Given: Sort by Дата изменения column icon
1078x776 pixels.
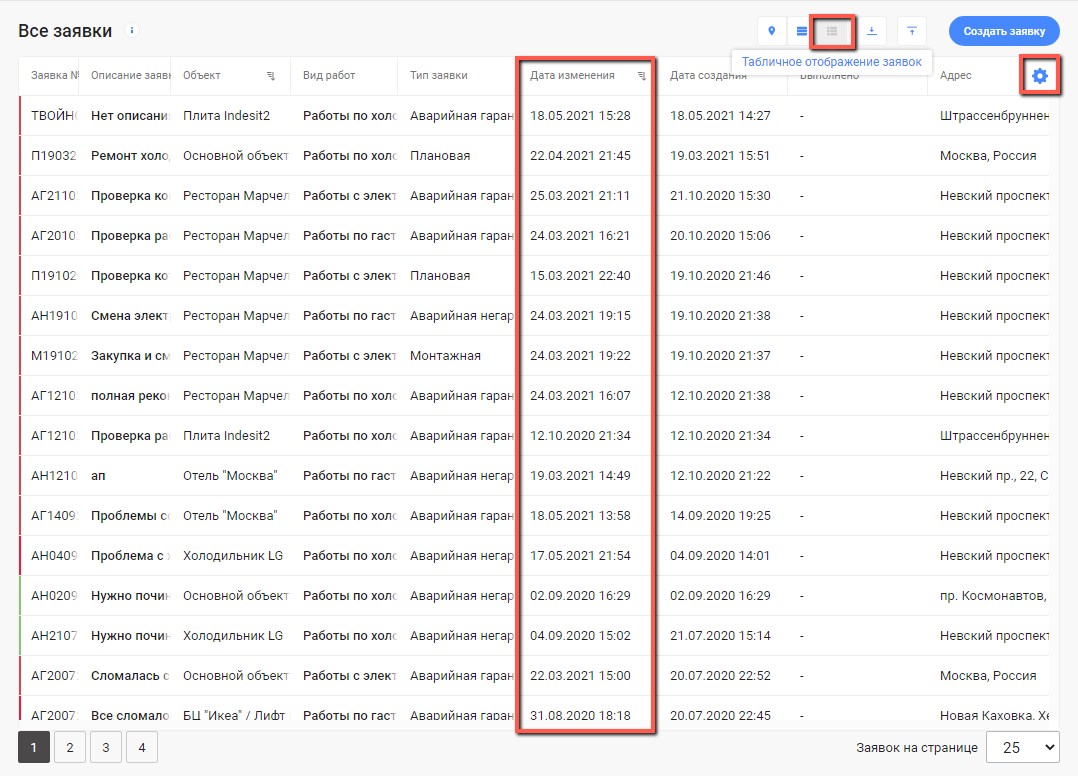Looking at the screenshot, I should pos(641,76).
